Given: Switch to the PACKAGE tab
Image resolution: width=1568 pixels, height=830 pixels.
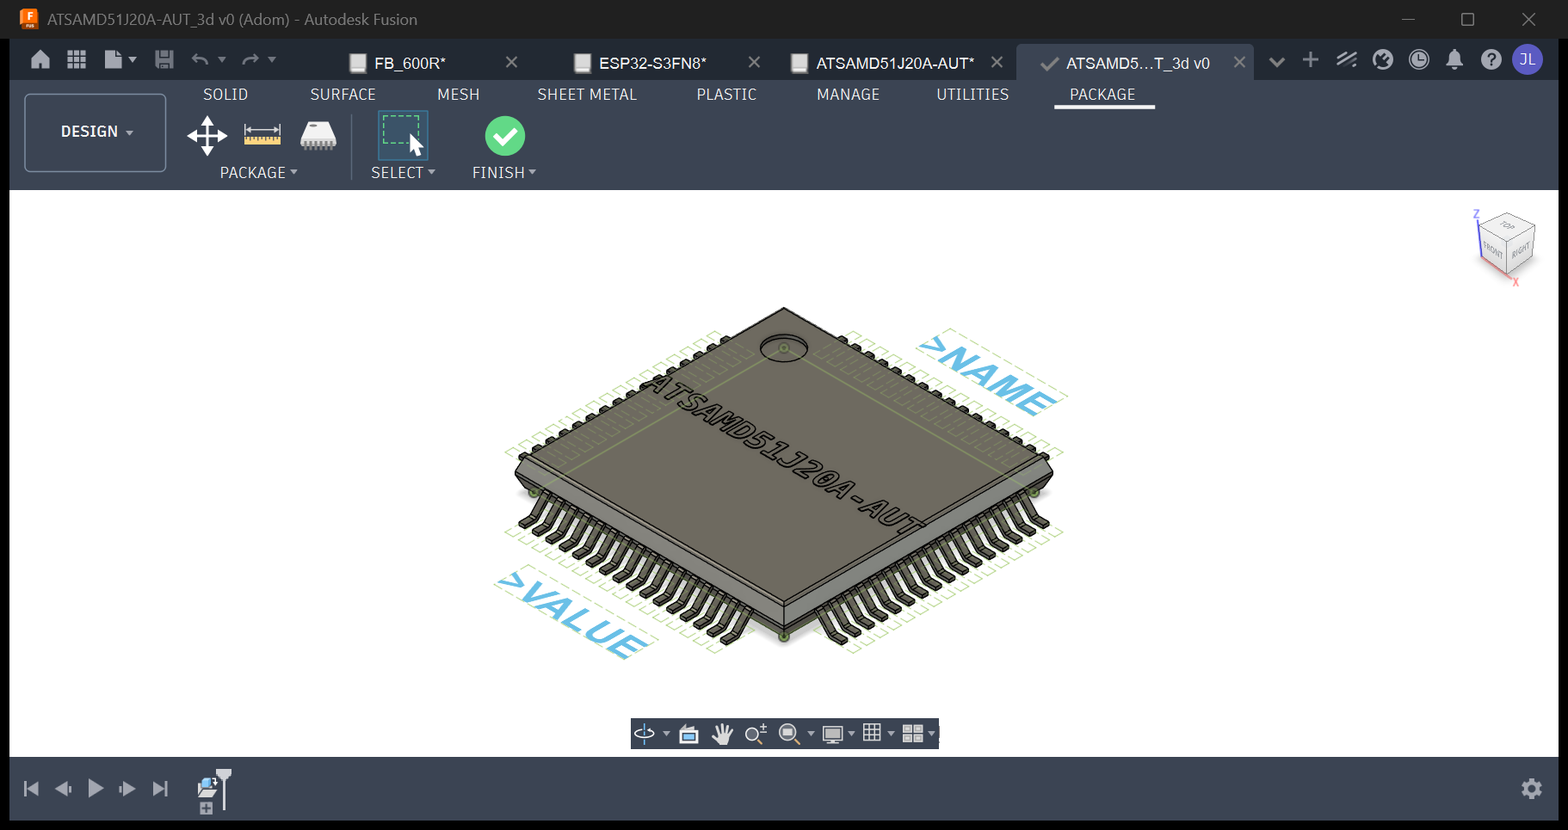Looking at the screenshot, I should [x=1103, y=95].
